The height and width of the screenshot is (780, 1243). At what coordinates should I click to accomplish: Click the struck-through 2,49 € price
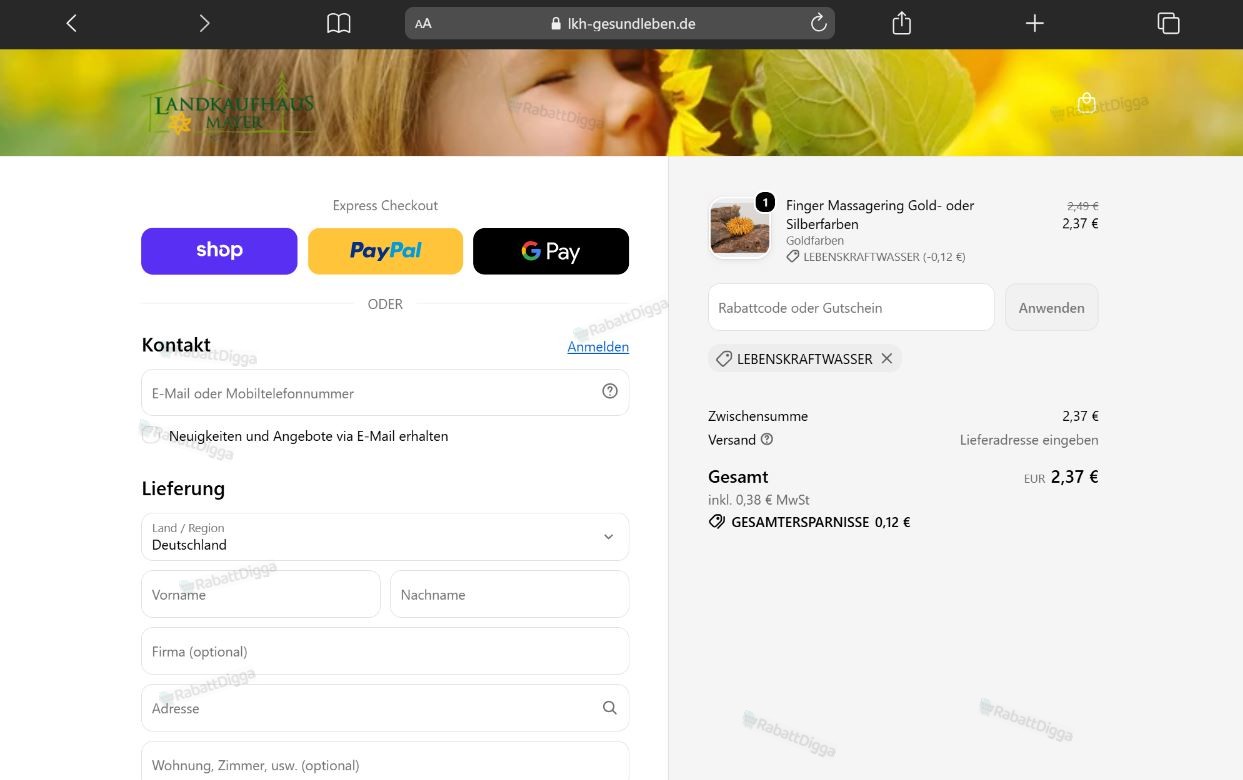click(1082, 206)
